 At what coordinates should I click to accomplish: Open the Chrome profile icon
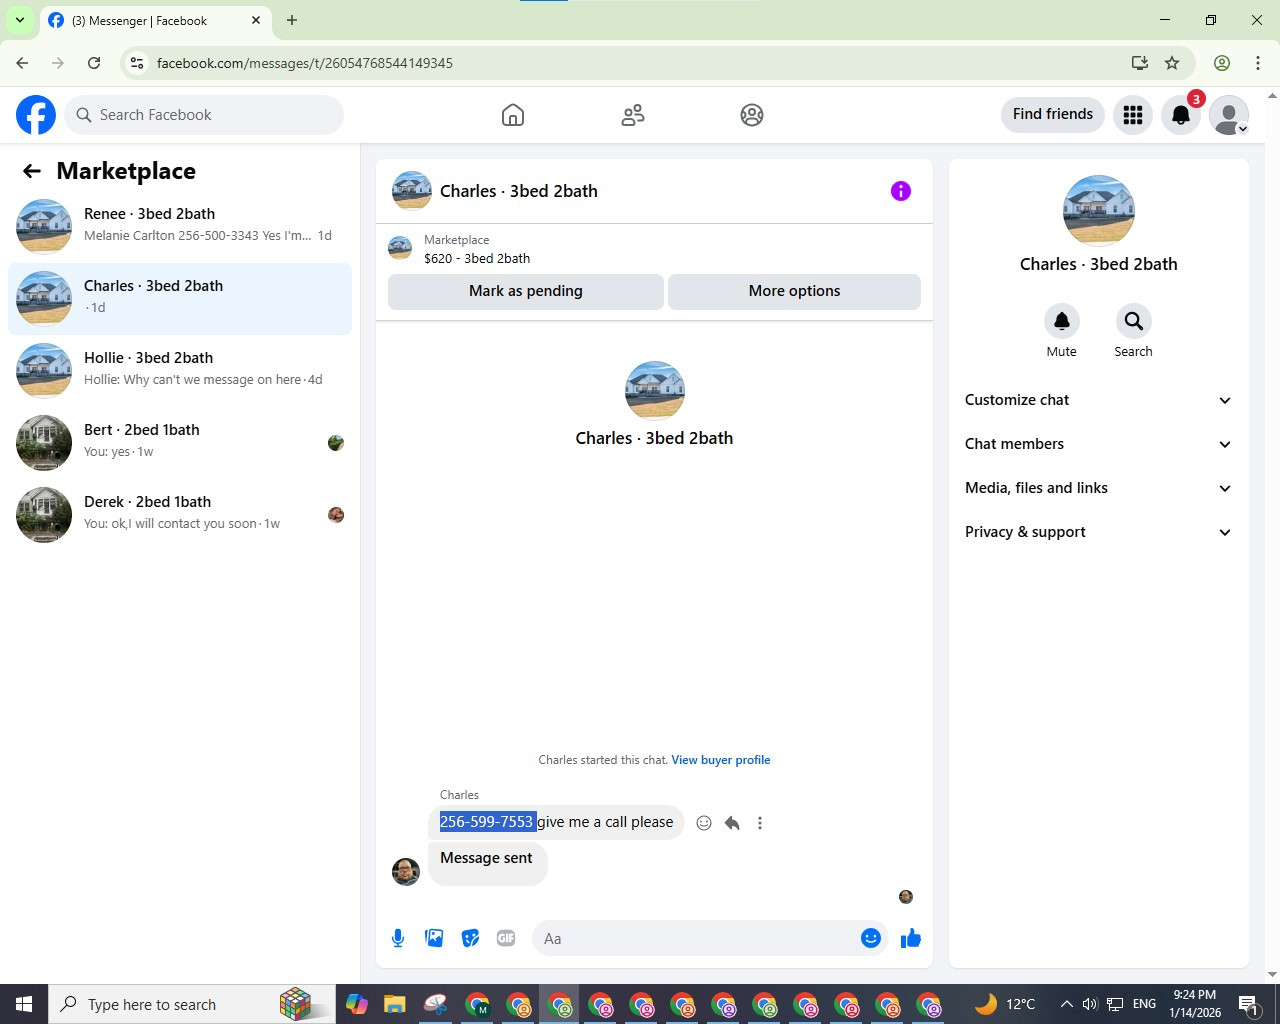pos(1222,63)
